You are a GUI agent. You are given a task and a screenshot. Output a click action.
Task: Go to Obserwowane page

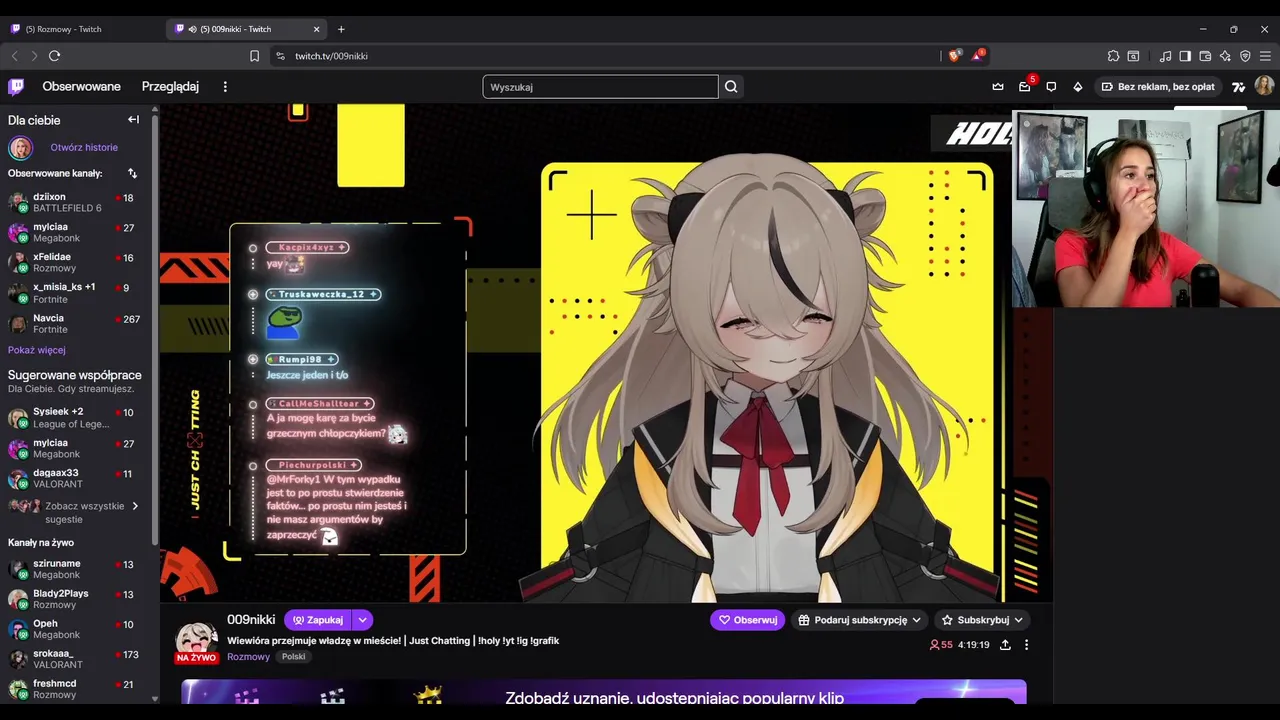tap(82, 87)
